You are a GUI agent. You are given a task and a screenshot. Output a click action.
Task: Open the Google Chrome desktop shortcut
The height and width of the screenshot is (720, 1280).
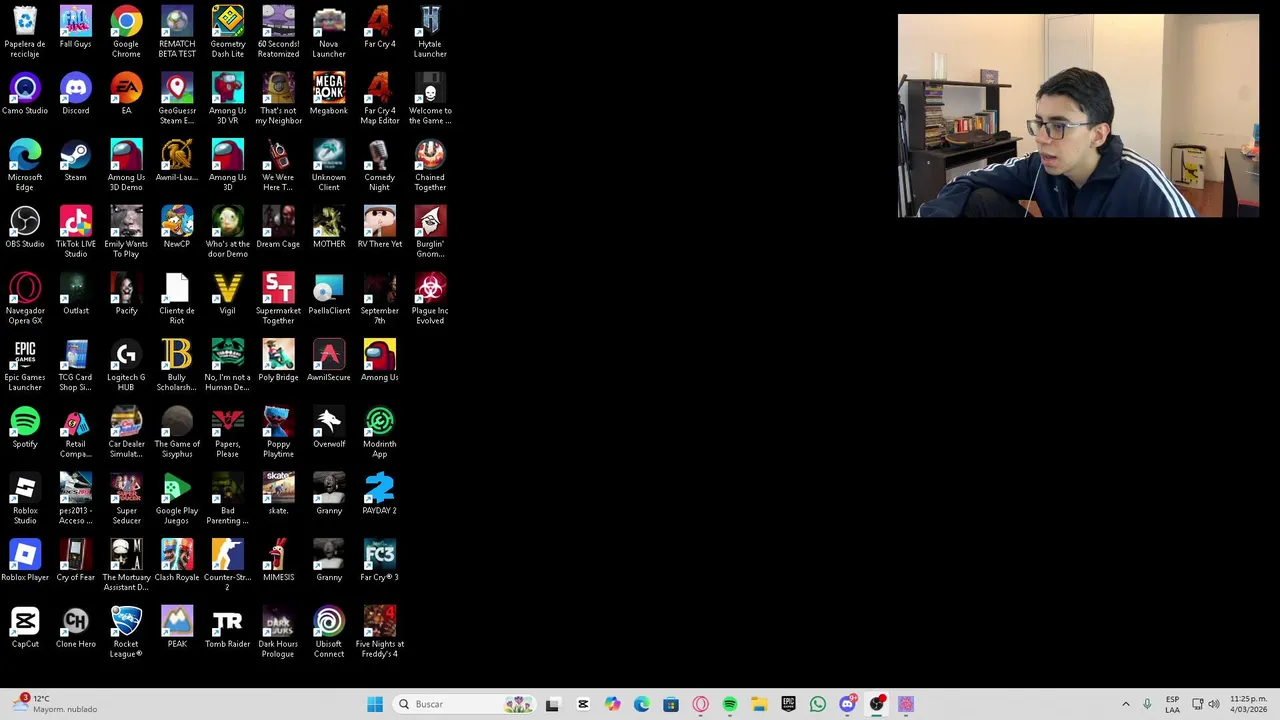coord(126,31)
